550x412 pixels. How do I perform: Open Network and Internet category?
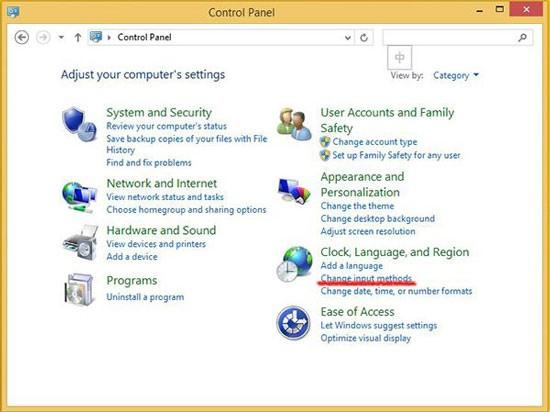tap(161, 183)
